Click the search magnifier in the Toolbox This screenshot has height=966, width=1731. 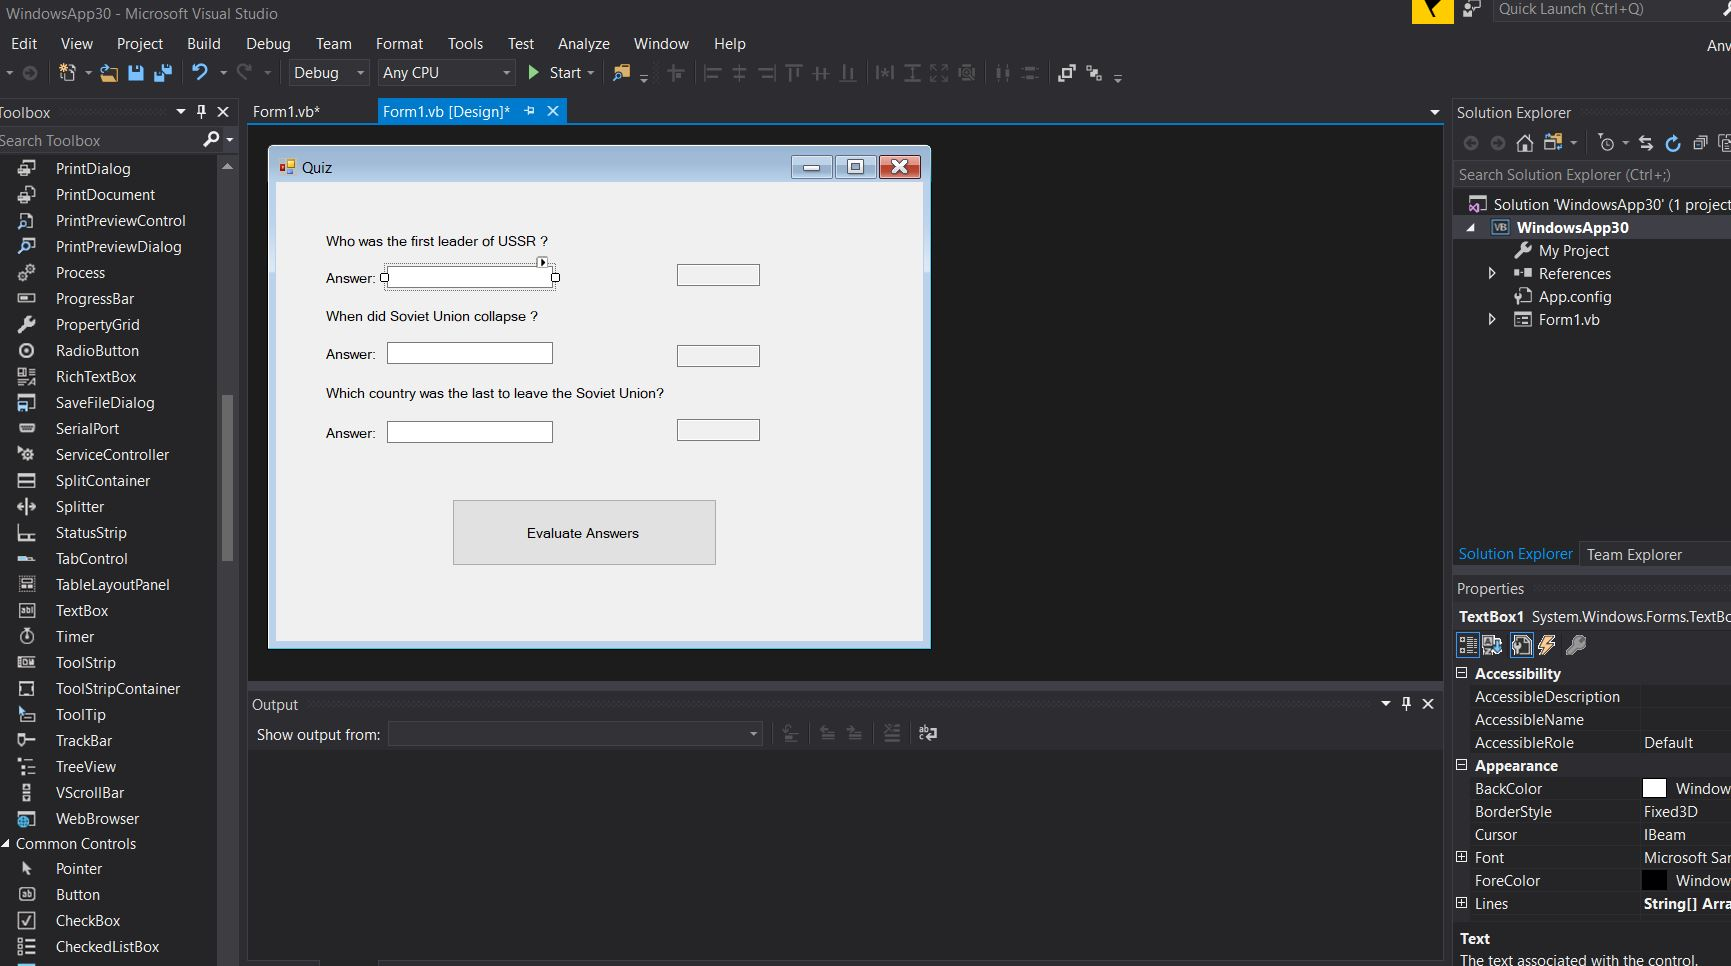coord(210,140)
